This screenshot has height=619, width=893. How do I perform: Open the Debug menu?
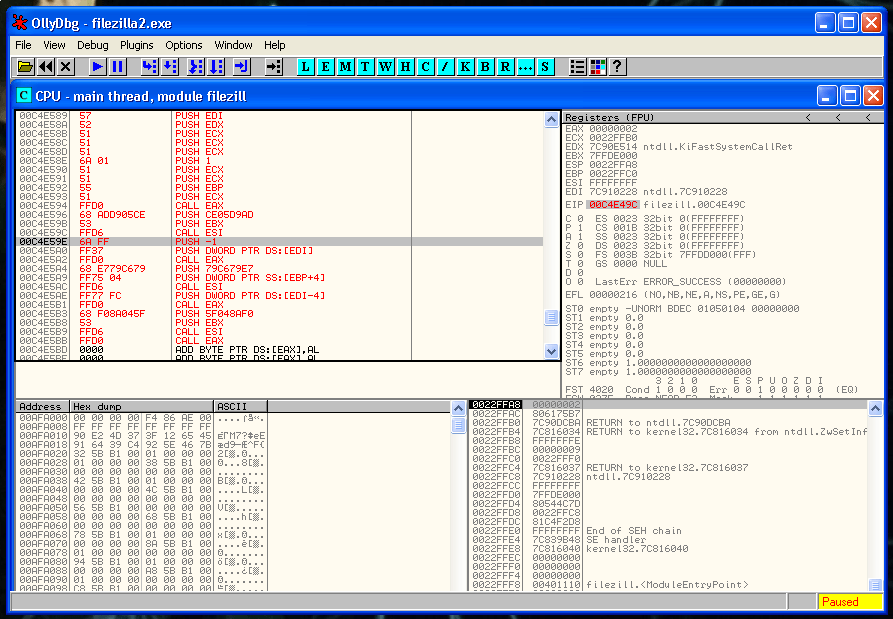coord(92,45)
